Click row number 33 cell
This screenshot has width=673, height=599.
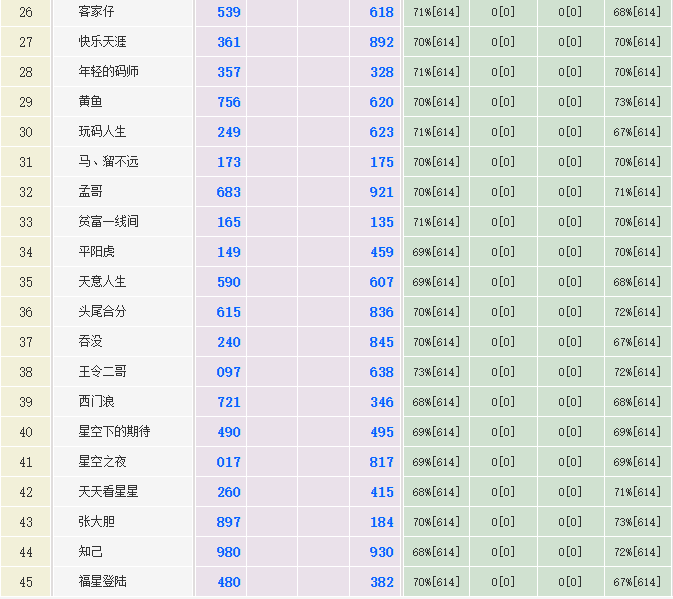26,222
